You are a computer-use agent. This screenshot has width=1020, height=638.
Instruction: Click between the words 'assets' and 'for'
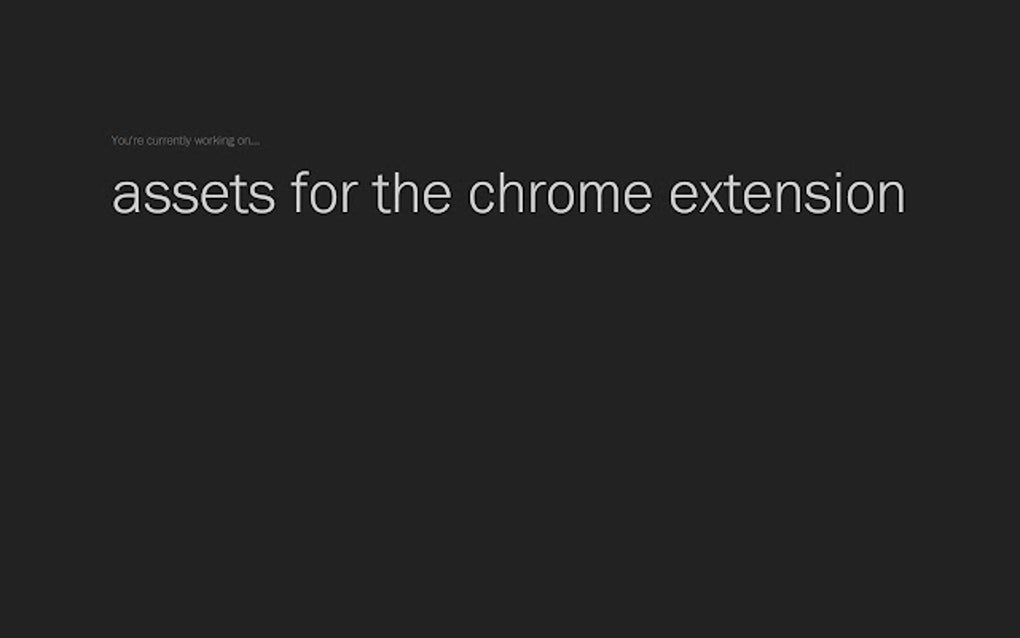click(x=284, y=194)
